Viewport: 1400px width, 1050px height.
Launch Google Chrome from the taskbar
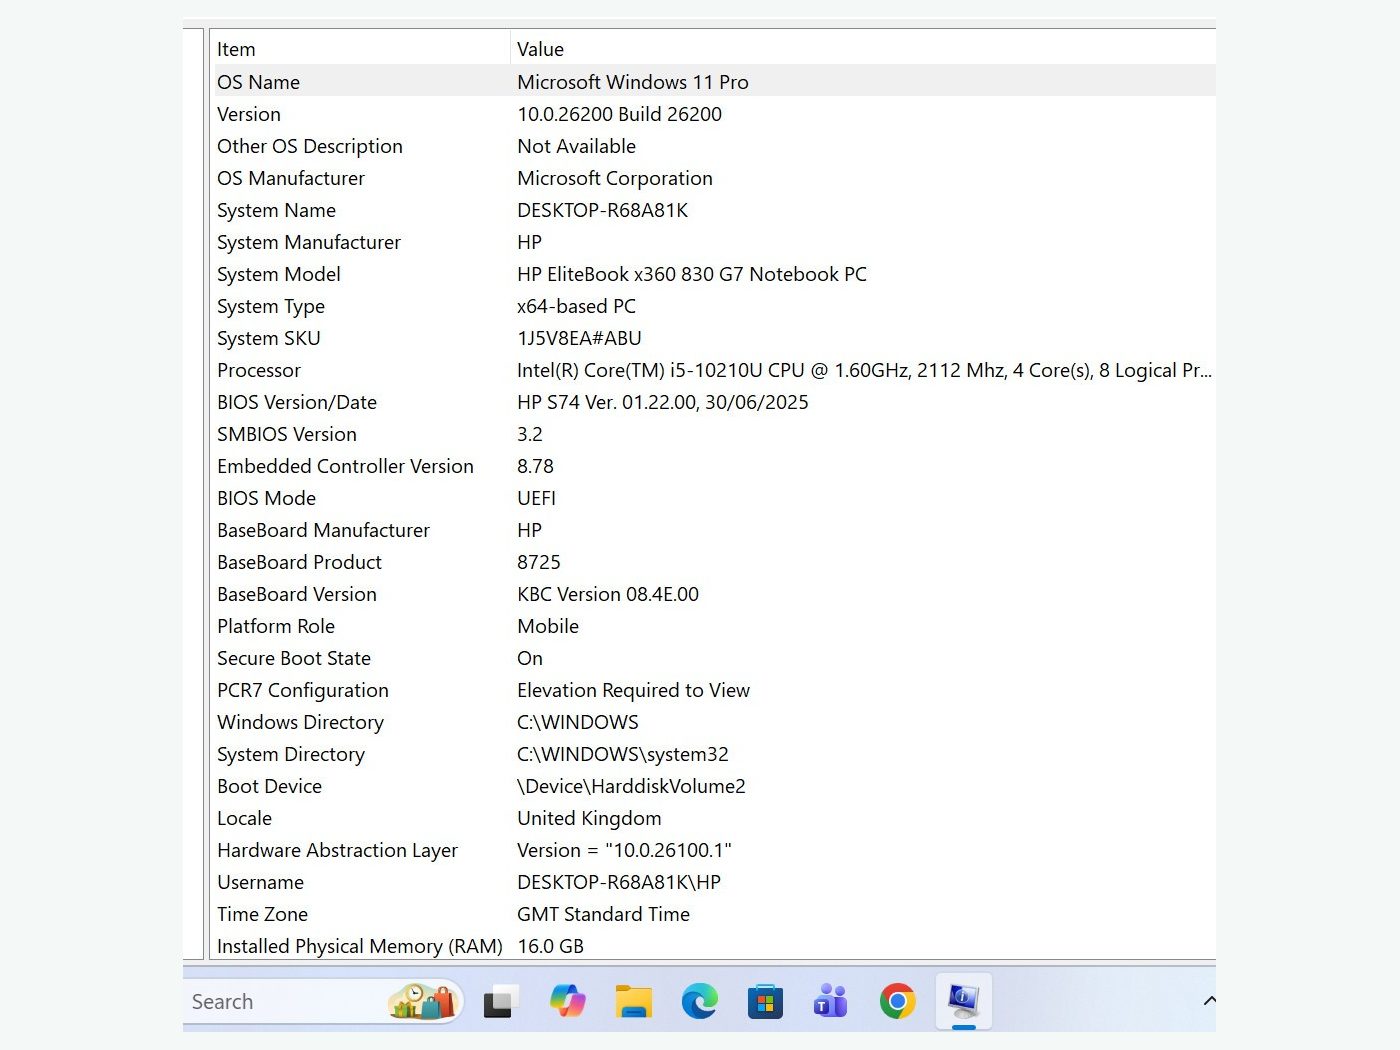coord(897,1001)
